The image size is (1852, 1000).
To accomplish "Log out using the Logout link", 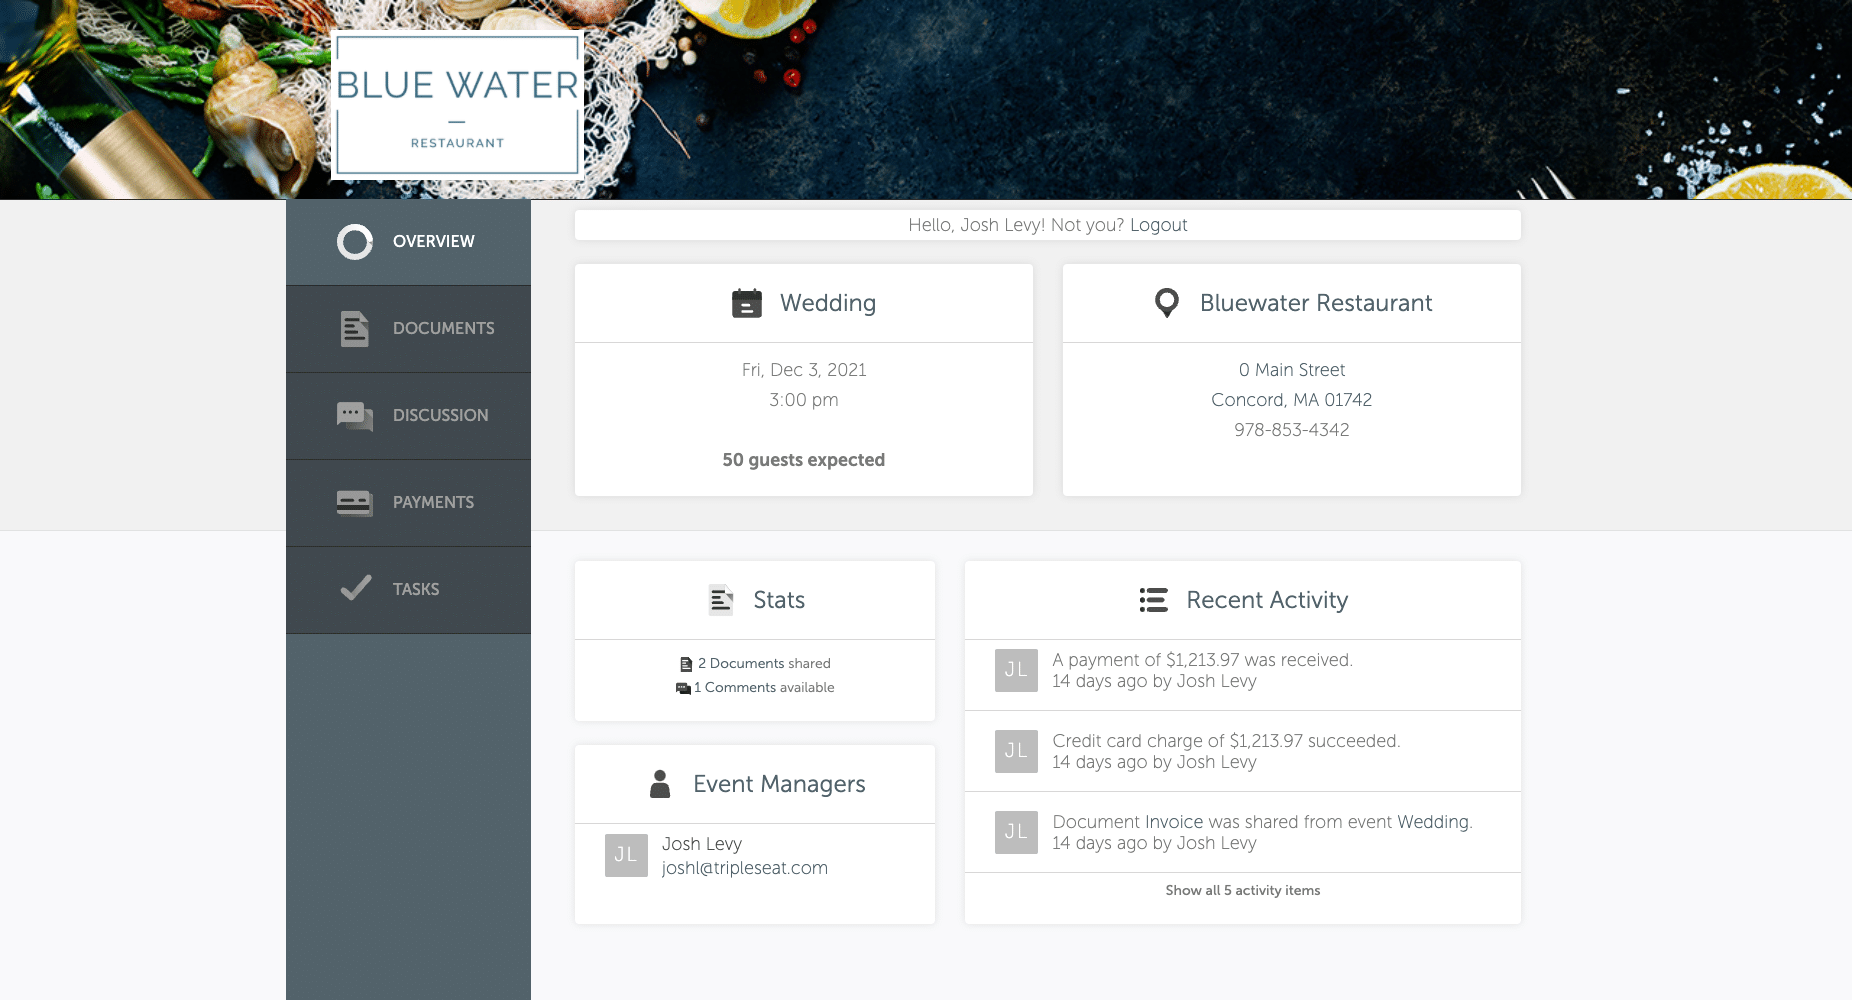I will tap(1158, 225).
